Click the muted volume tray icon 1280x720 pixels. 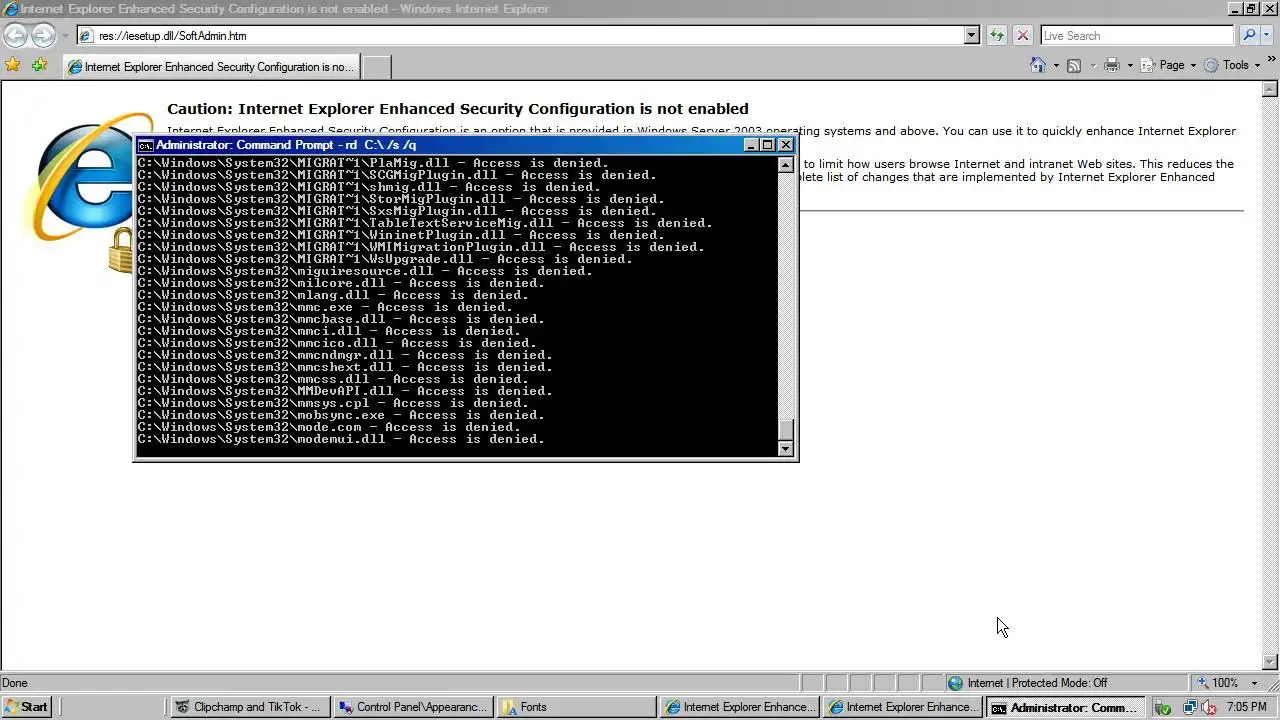[1208, 707]
